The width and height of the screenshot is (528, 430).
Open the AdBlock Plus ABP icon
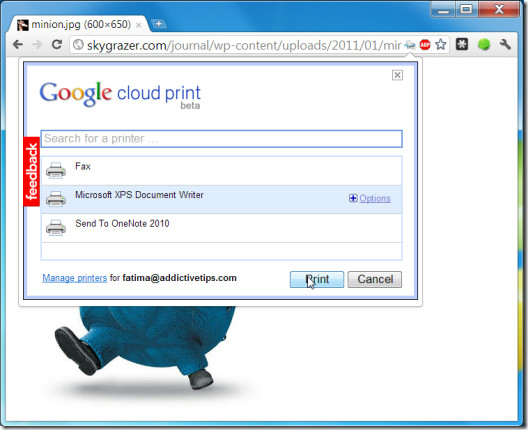click(x=425, y=44)
